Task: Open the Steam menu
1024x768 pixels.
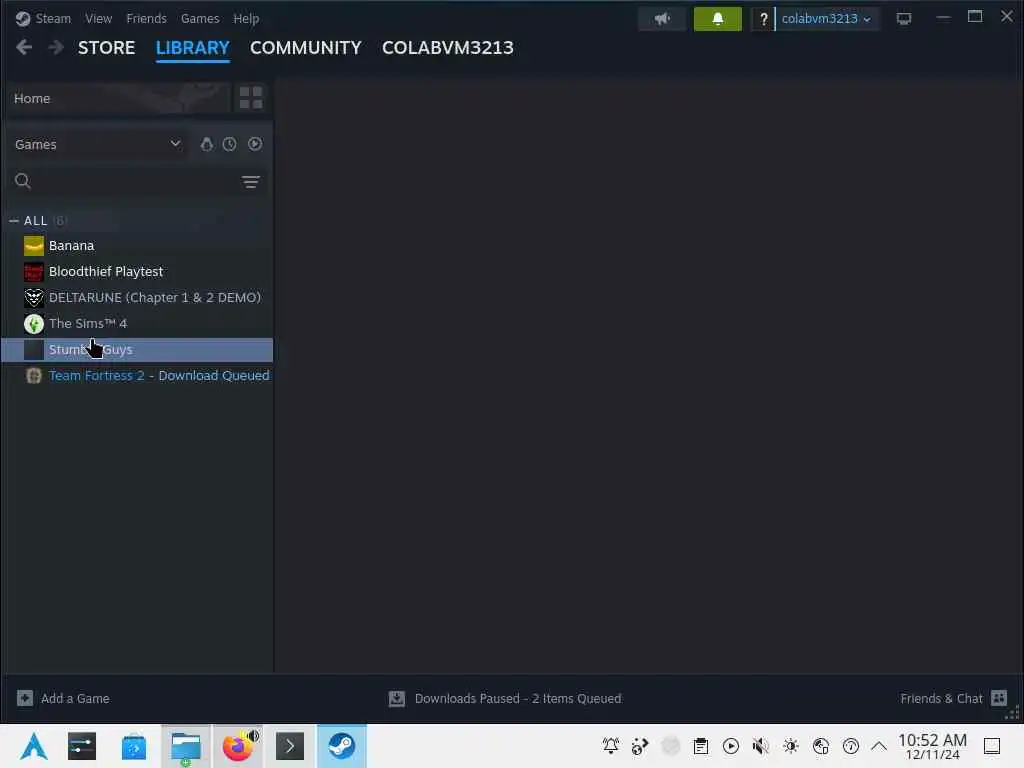Action: pos(53,18)
